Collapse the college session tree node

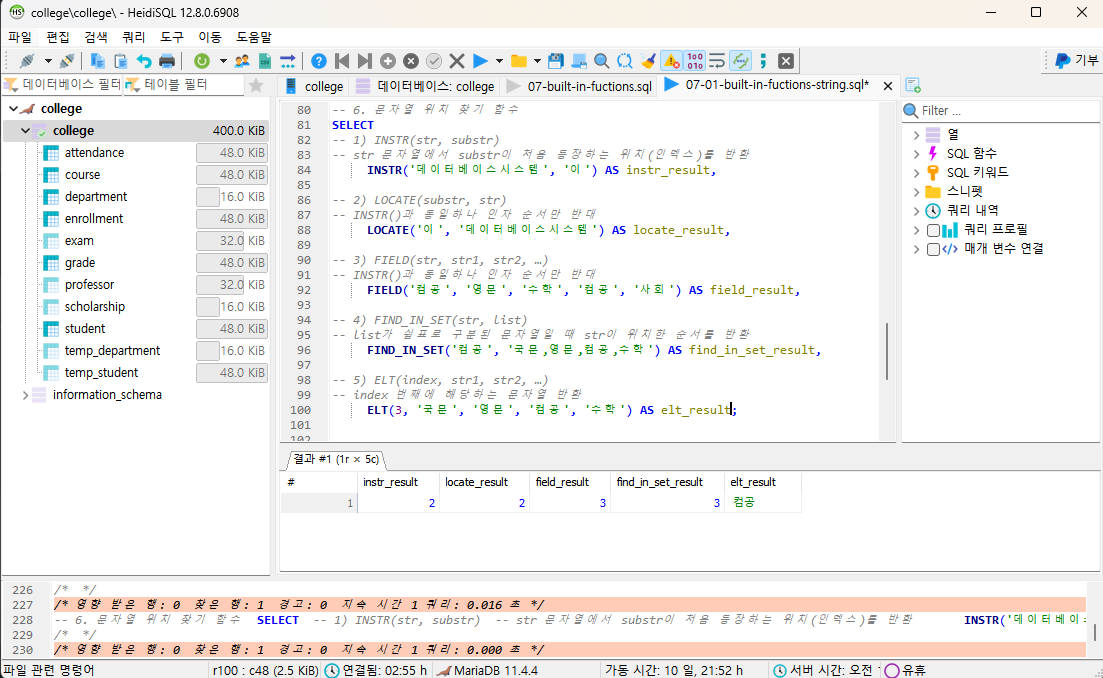click(x=13, y=109)
